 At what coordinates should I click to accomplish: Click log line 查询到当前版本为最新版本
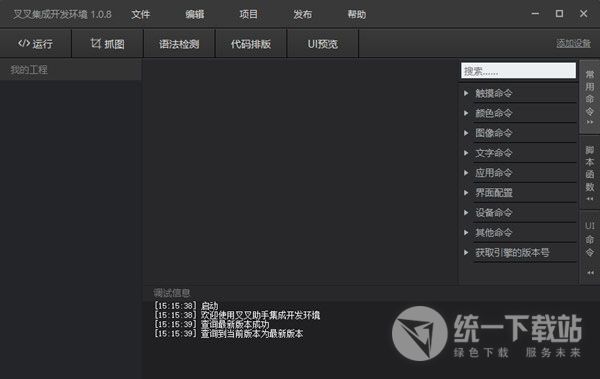coord(252,333)
